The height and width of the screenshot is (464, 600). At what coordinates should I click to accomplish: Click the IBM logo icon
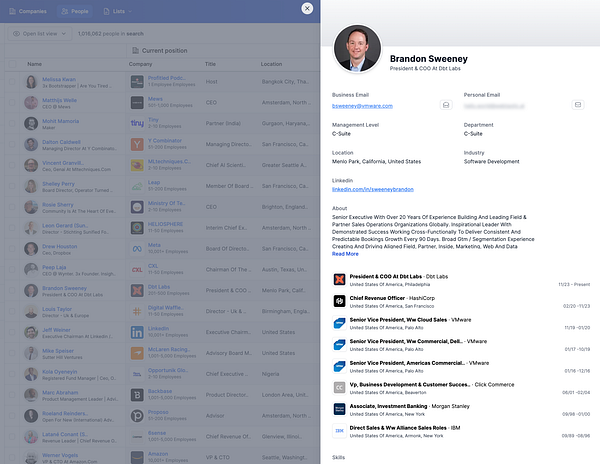click(339, 431)
